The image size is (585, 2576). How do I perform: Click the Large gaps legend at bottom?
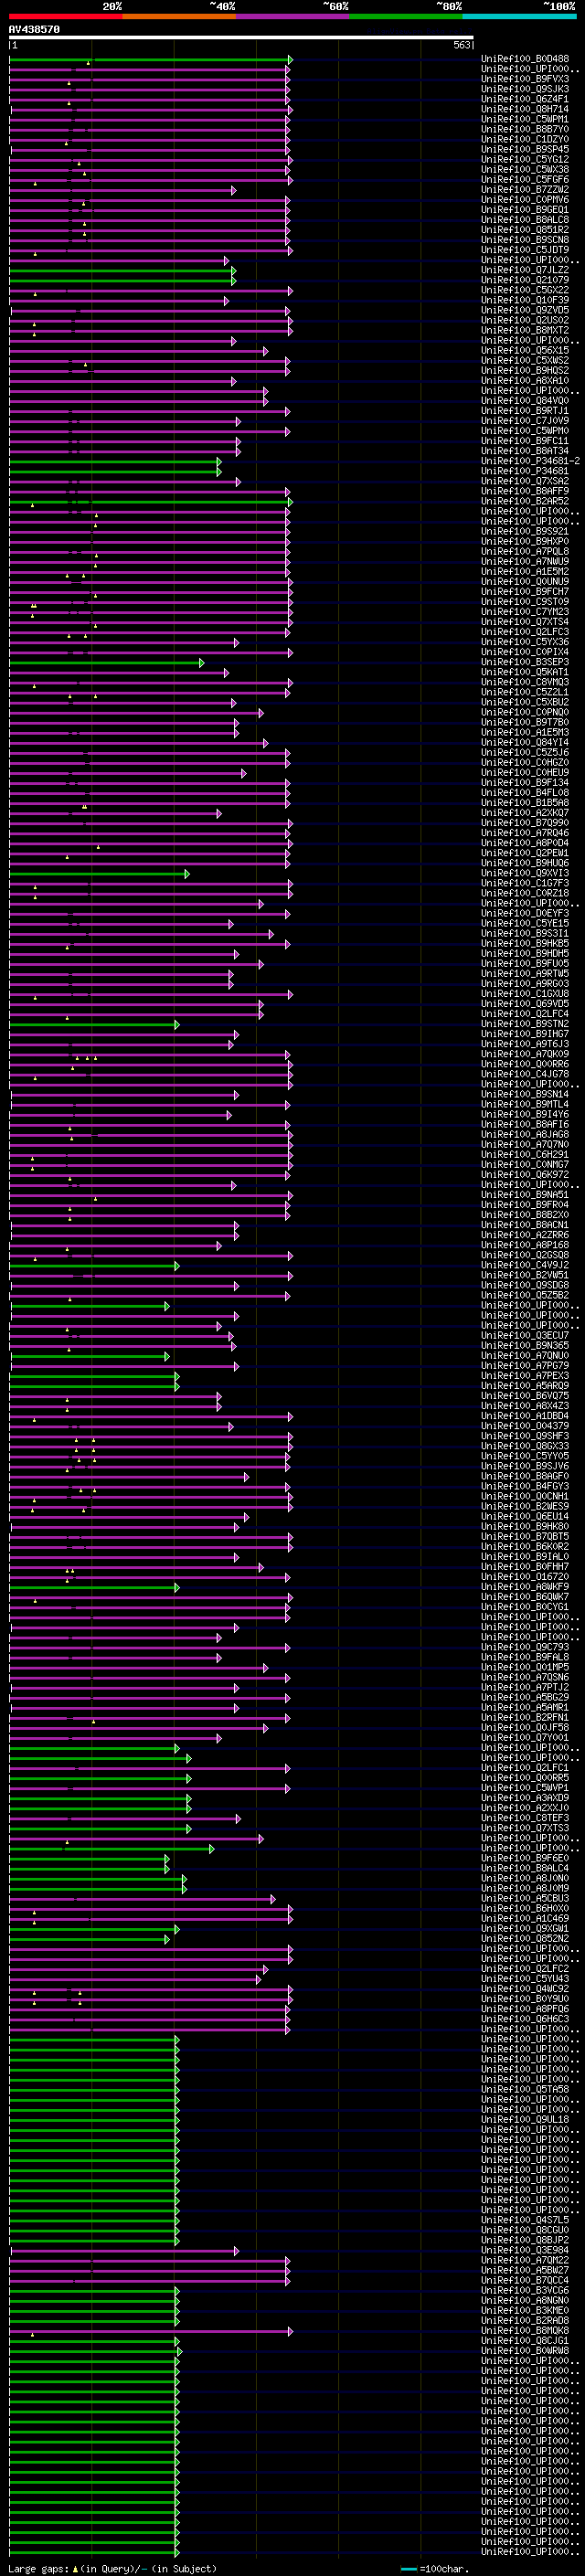(112, 2569)
